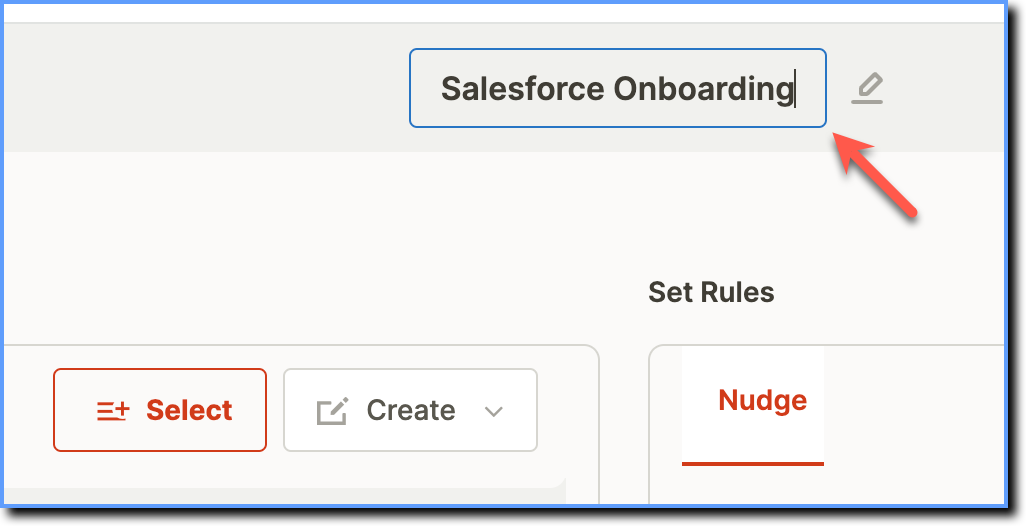
Task: Click the gray header bar left of title
Action: 203,88
